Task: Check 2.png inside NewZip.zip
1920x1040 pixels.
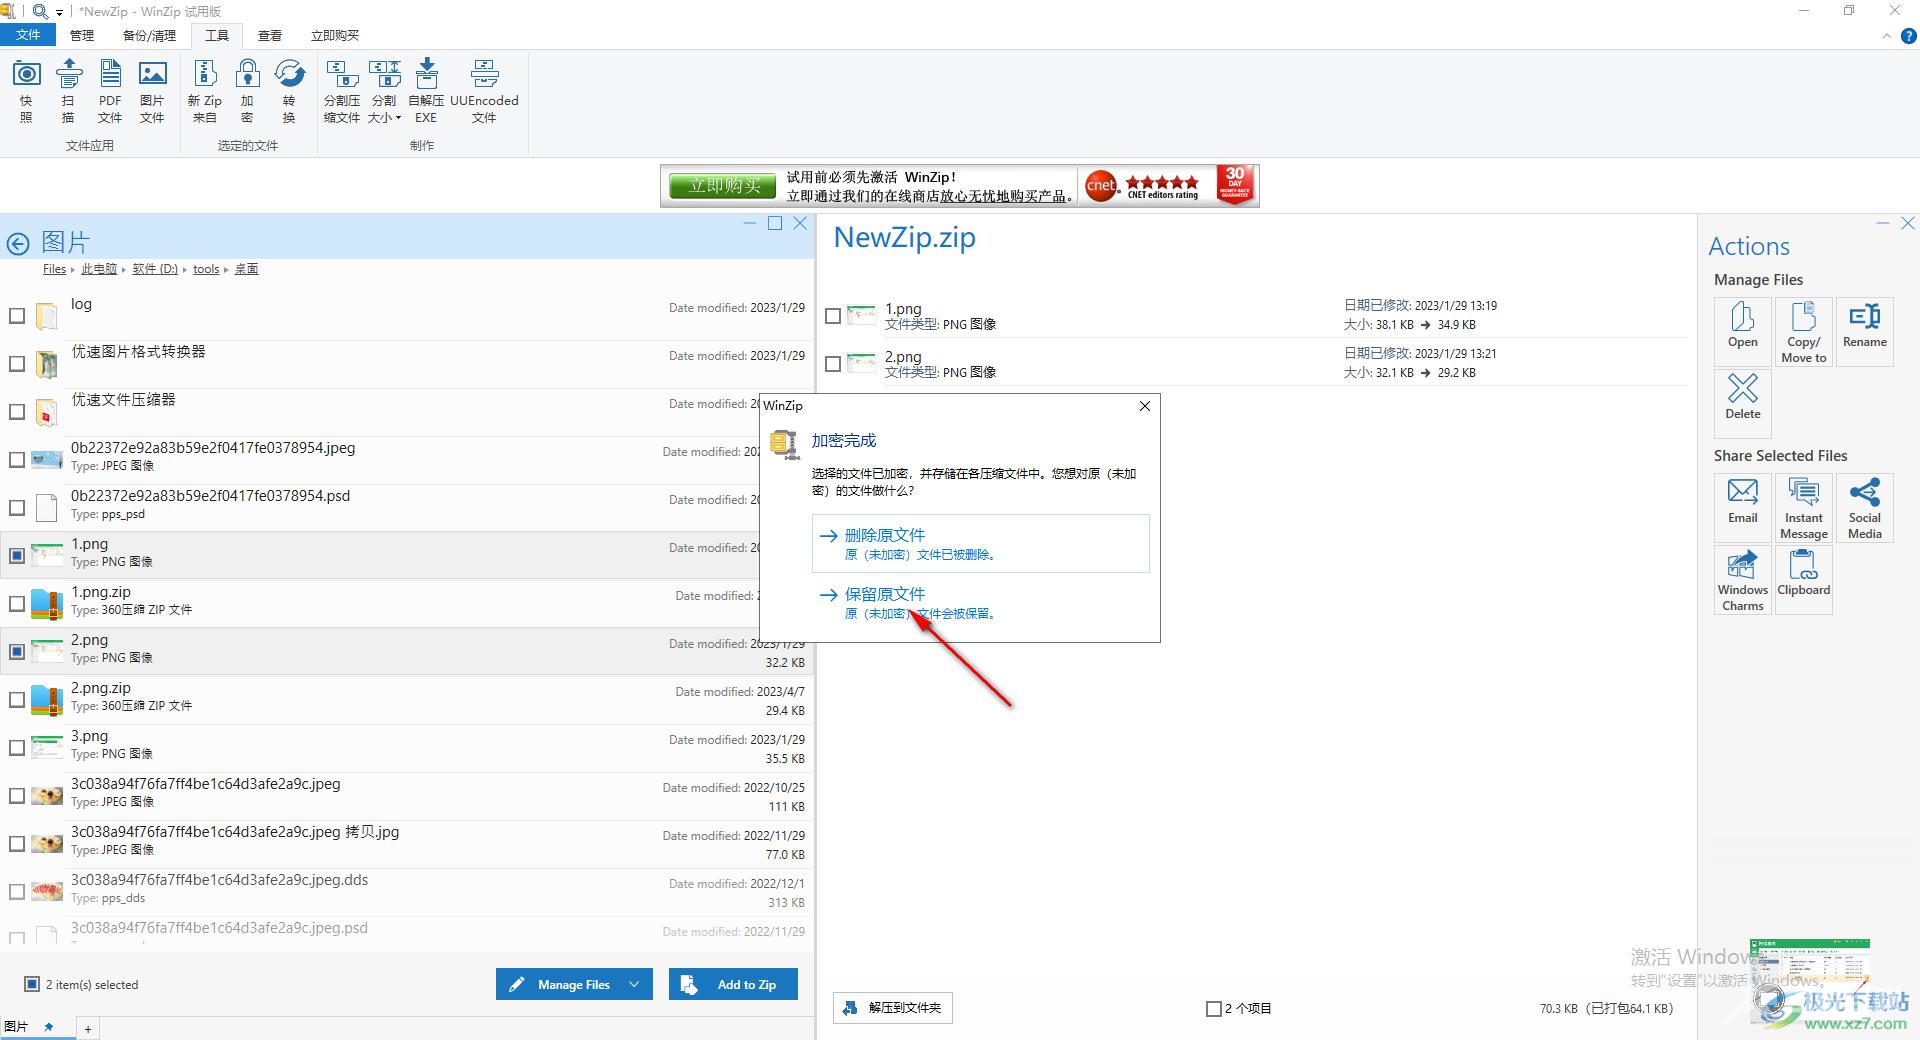Action: (x=833, y=364)
